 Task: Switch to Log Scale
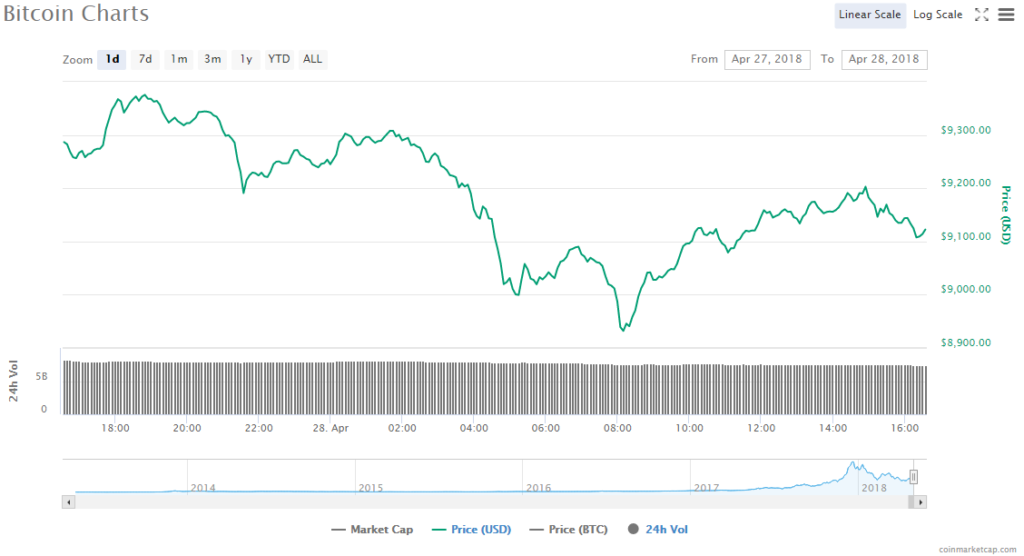(938, 14)
